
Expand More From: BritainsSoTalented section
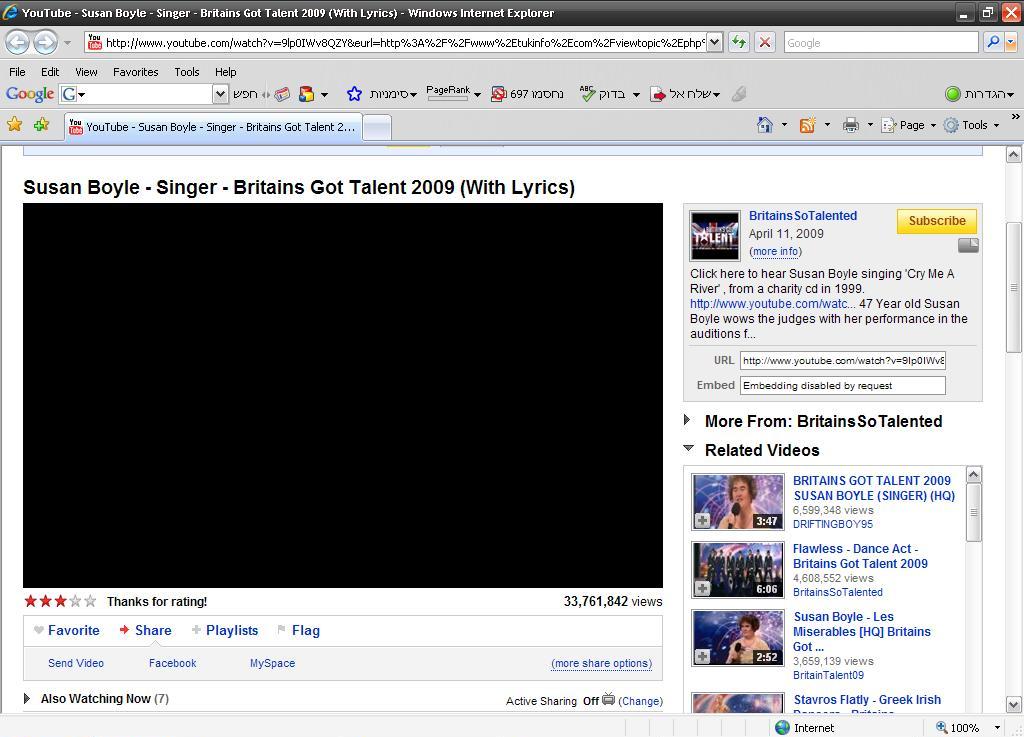[687, 420]
